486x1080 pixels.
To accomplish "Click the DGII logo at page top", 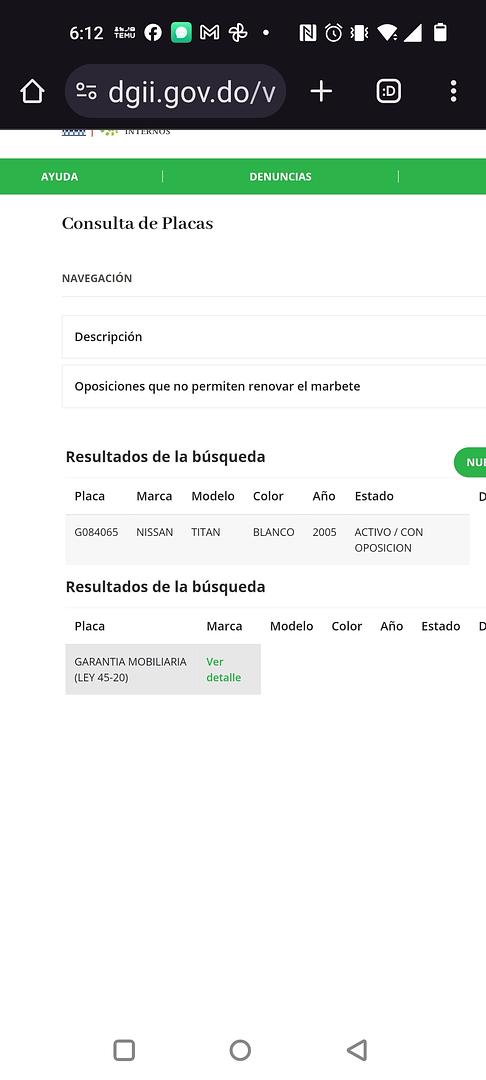I will [116, 132].
